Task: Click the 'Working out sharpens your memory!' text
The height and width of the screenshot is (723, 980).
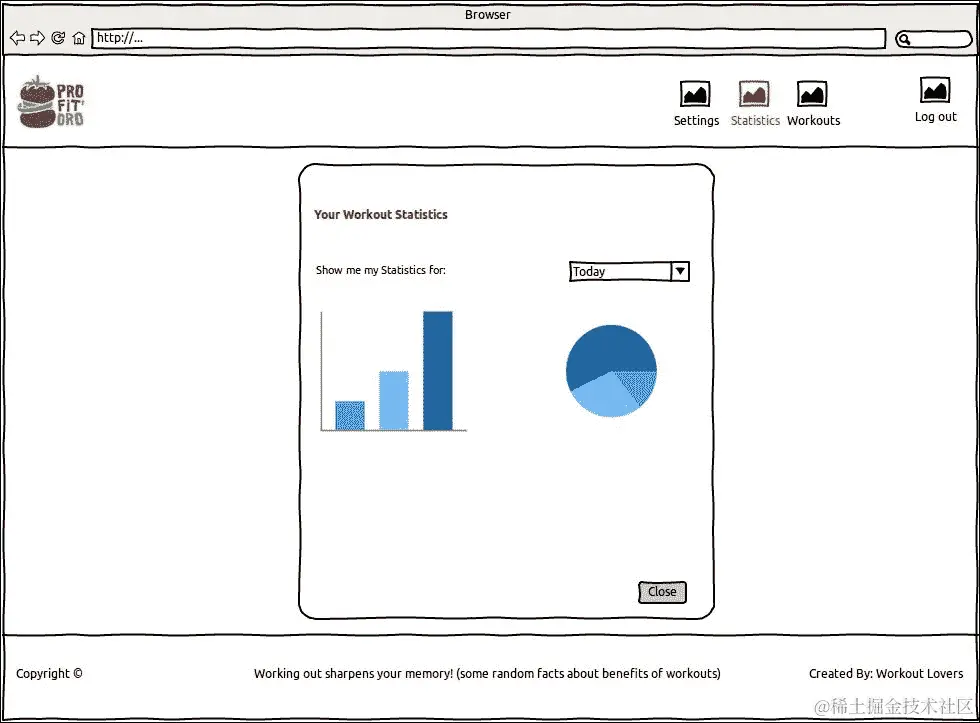Action: coord(353,674)
